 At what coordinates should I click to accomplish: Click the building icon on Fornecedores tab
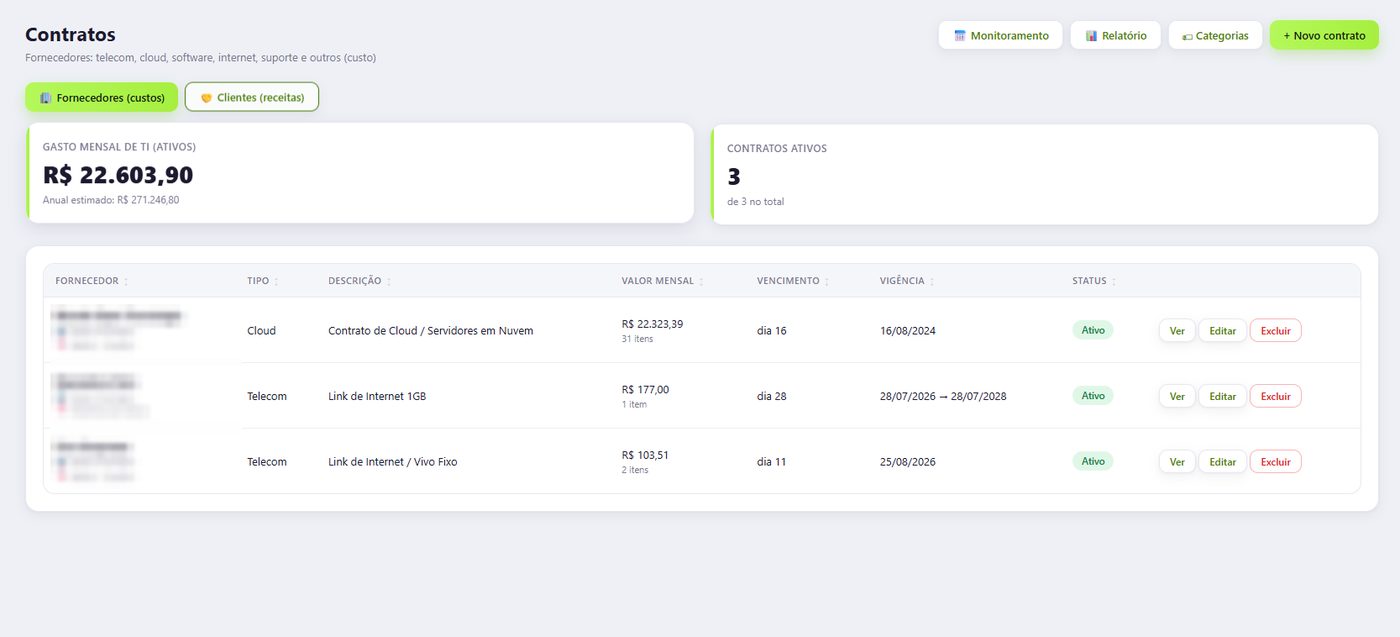pyautogui.click(x=45, y=98)
